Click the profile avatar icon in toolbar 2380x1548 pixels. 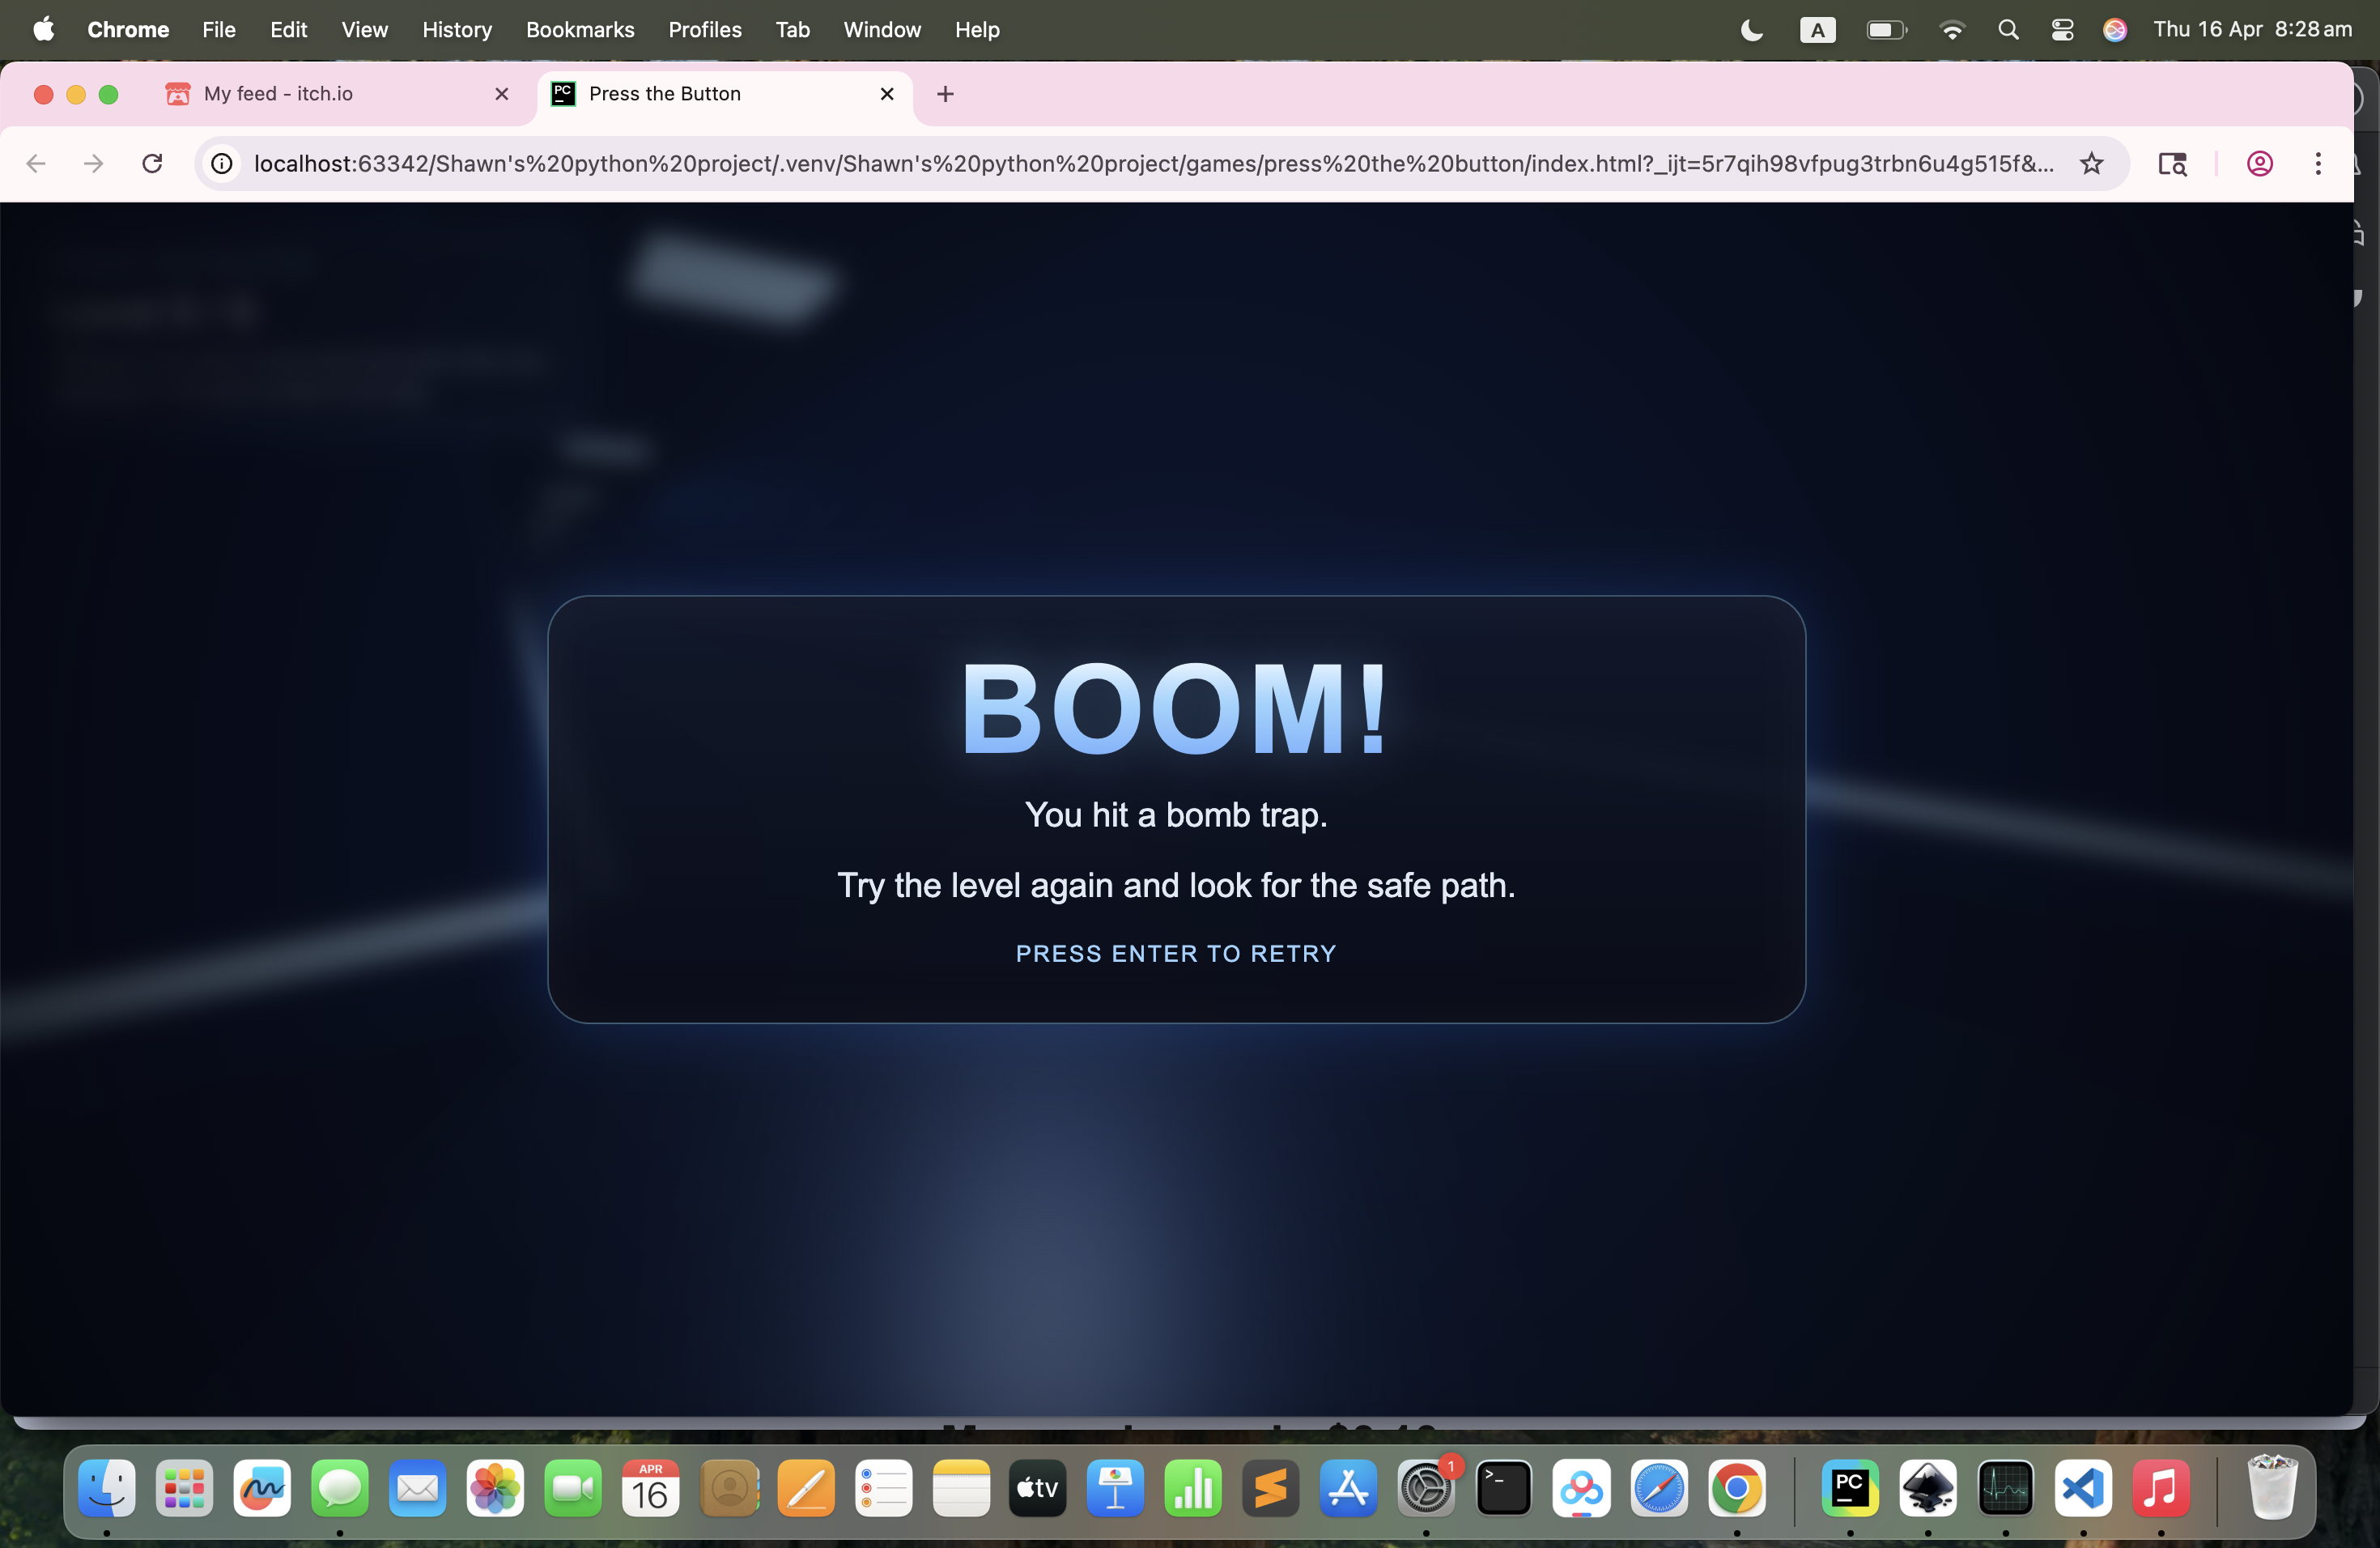click(x=2259, y=163)
